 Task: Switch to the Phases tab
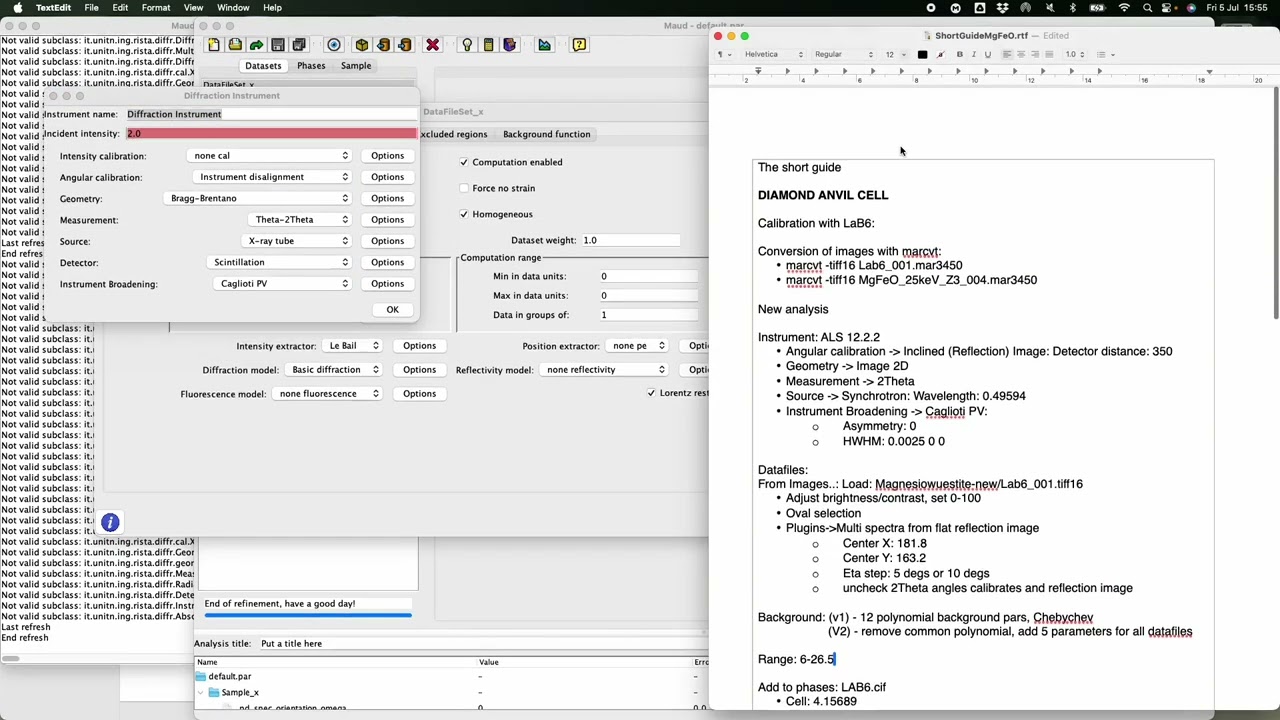coord(311,66)
